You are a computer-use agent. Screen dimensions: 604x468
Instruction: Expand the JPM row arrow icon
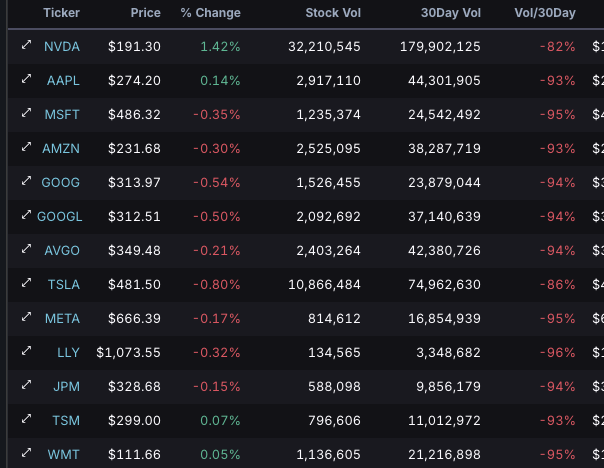(x=26, y=386)
